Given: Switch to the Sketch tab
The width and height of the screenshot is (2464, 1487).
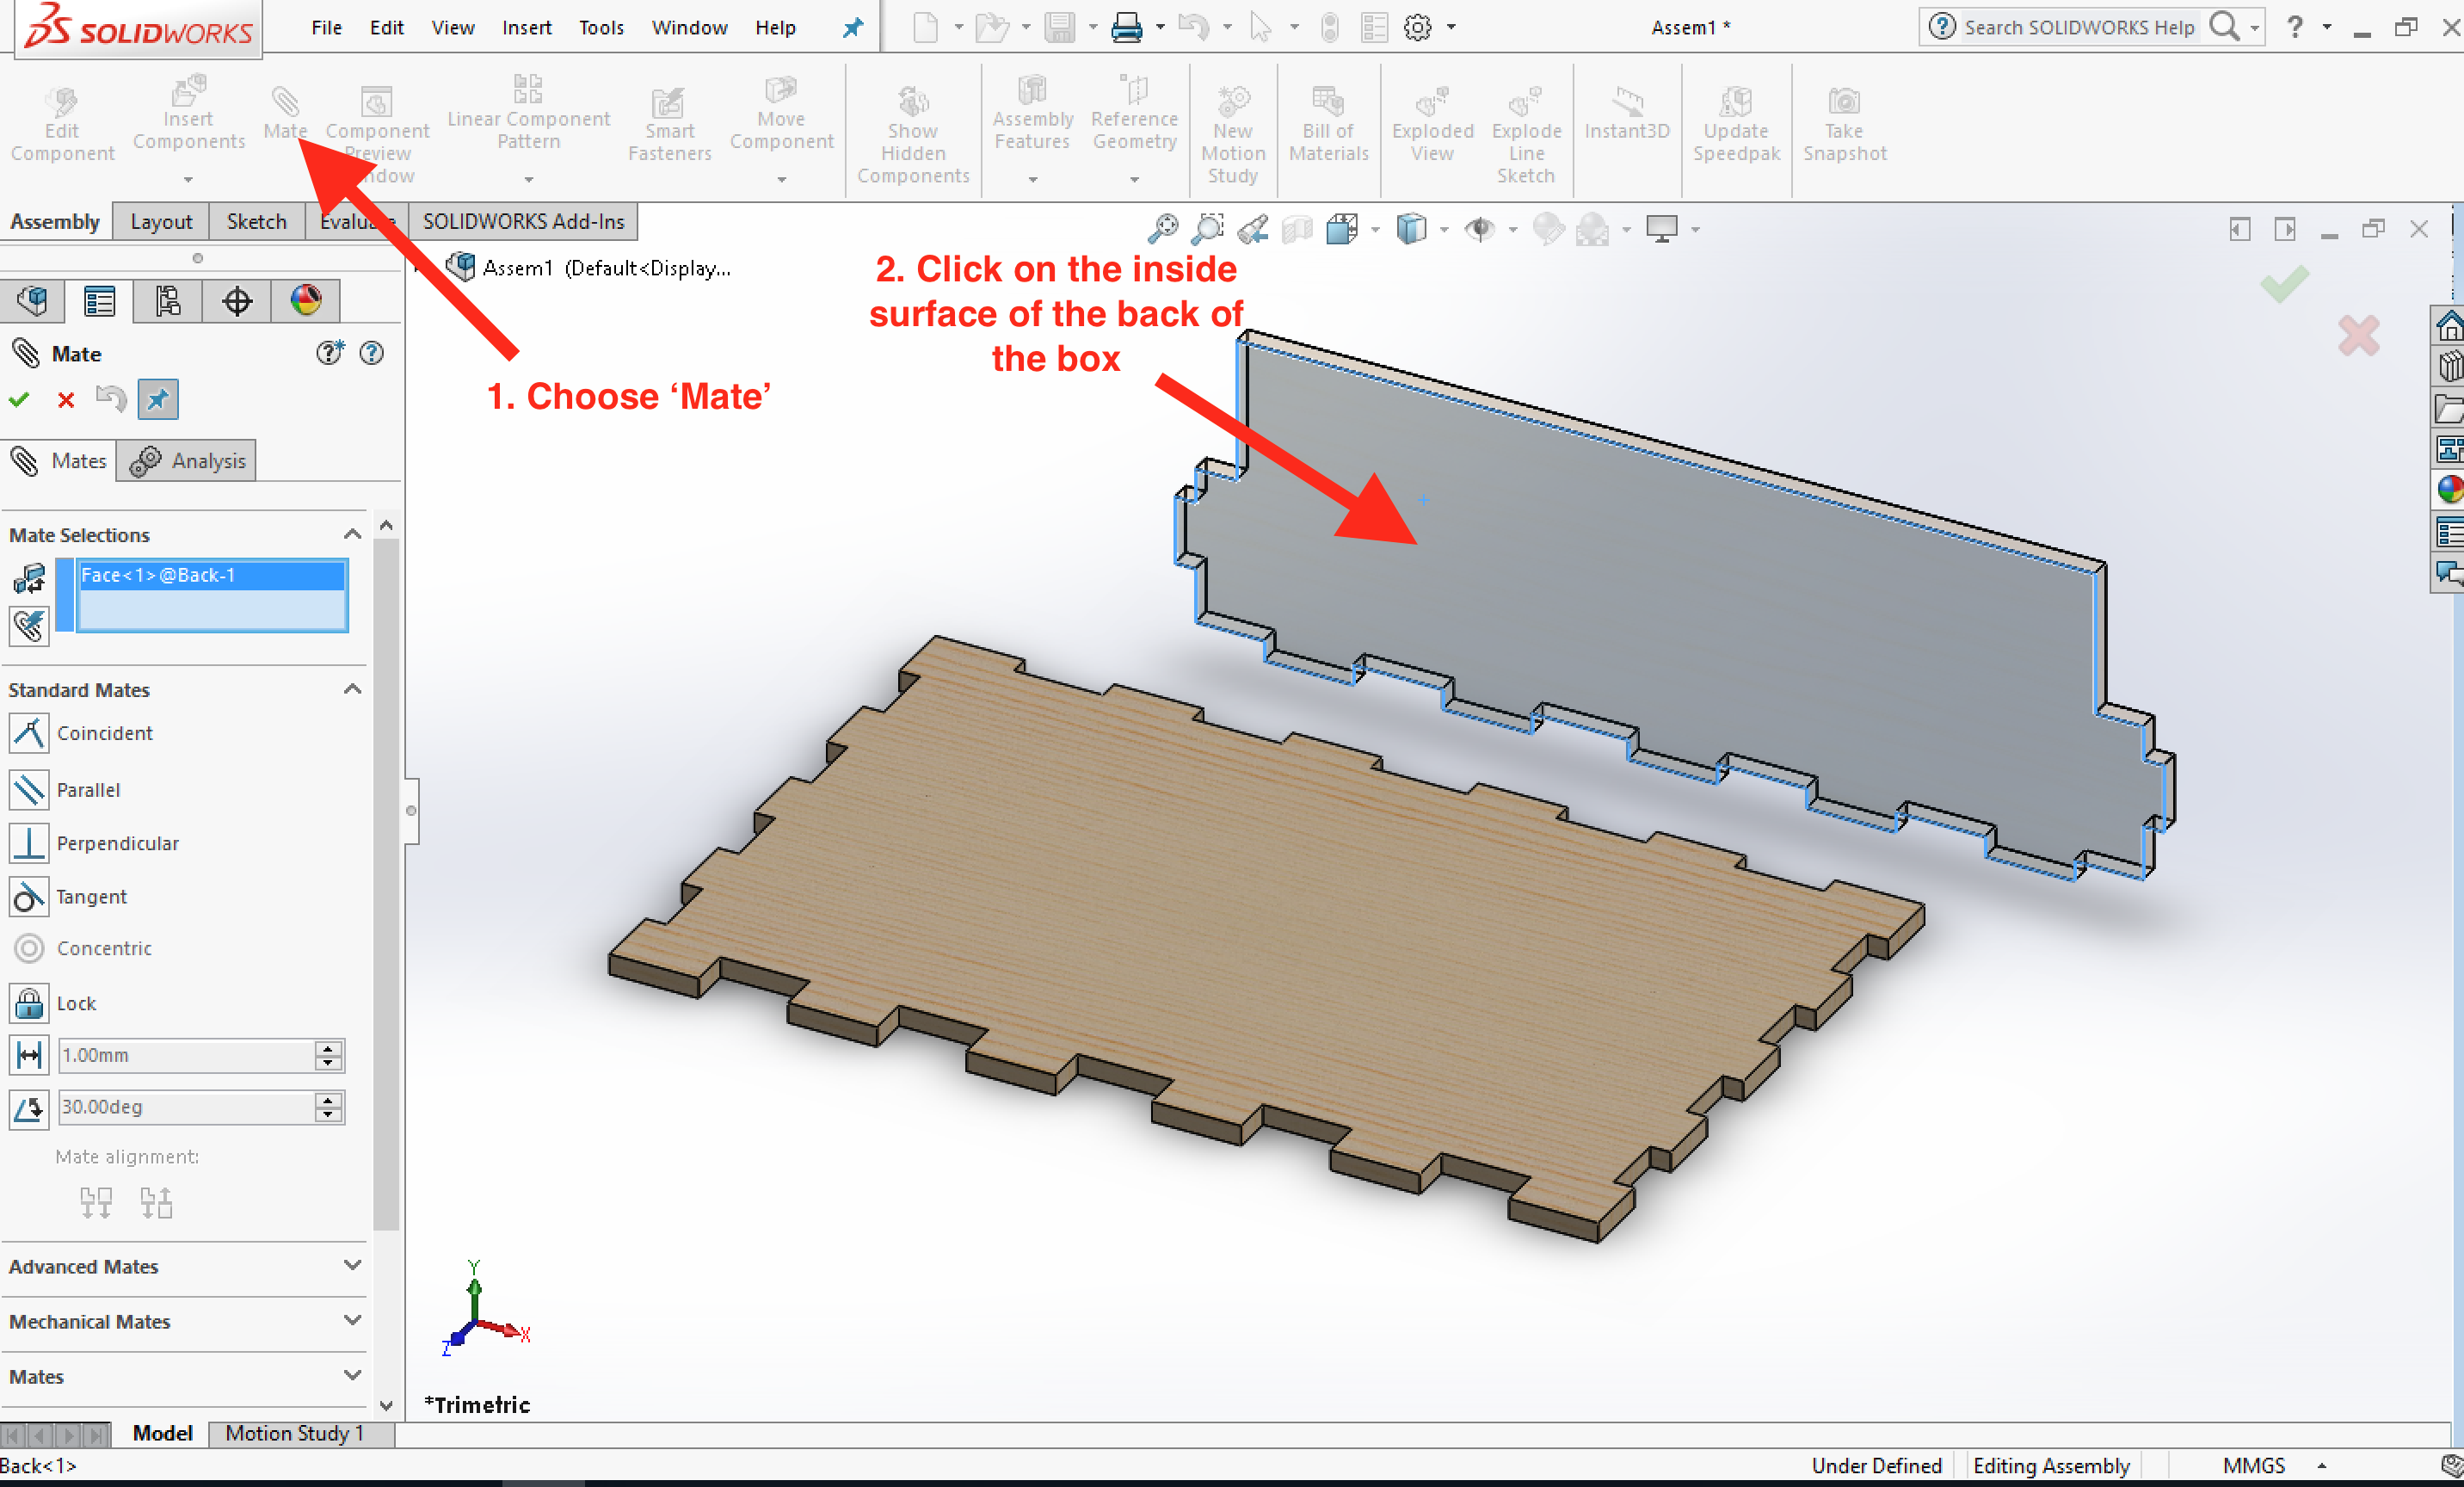Looking at the screenshot, I should [256, 221].
